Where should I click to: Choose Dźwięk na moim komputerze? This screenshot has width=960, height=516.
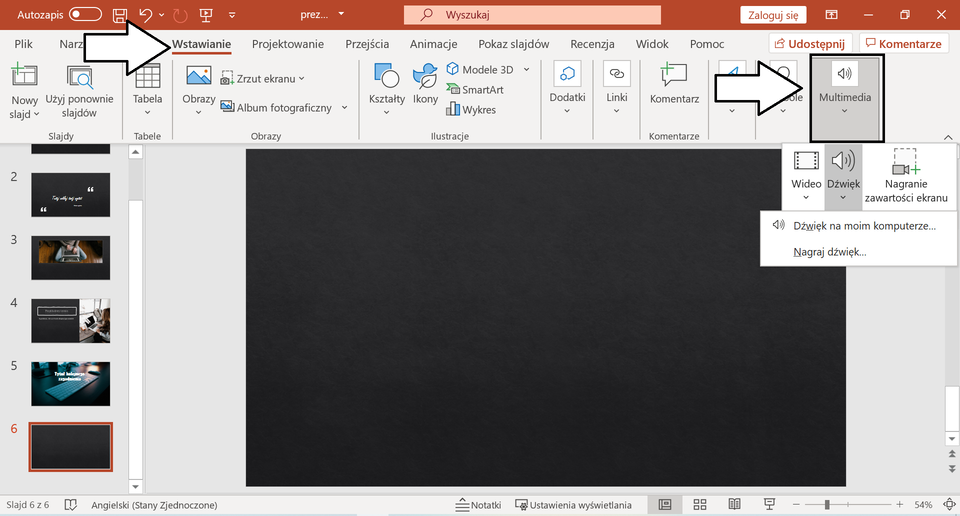864,226
